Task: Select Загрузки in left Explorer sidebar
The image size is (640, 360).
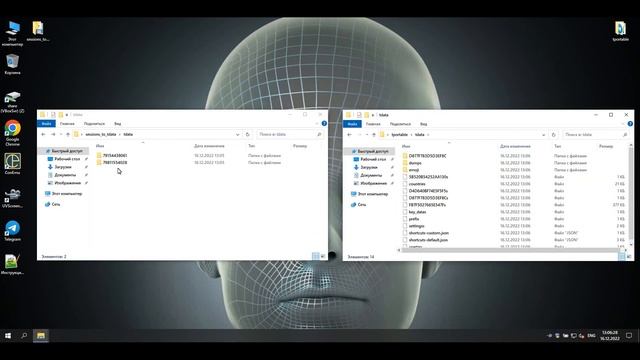Action: point(63,167)
